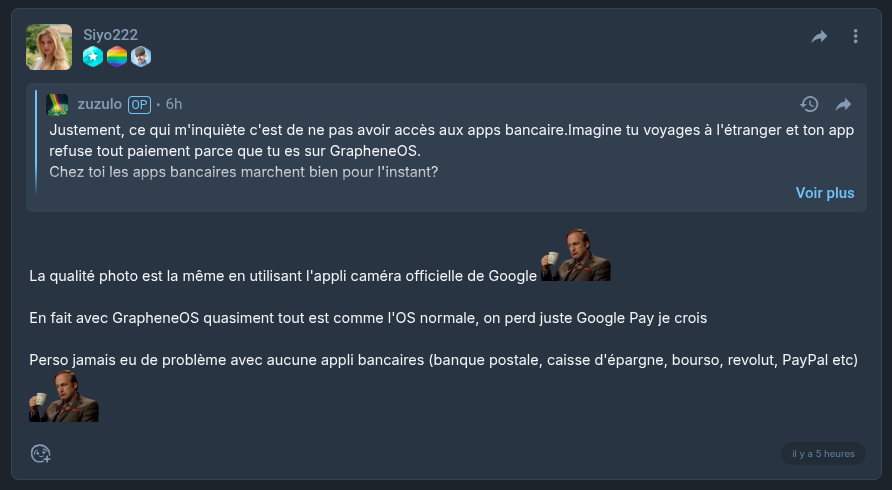This screenshot has height=490, width=892.
Task: Open the three-dot post options menu
Action: (x=855, y=37)
